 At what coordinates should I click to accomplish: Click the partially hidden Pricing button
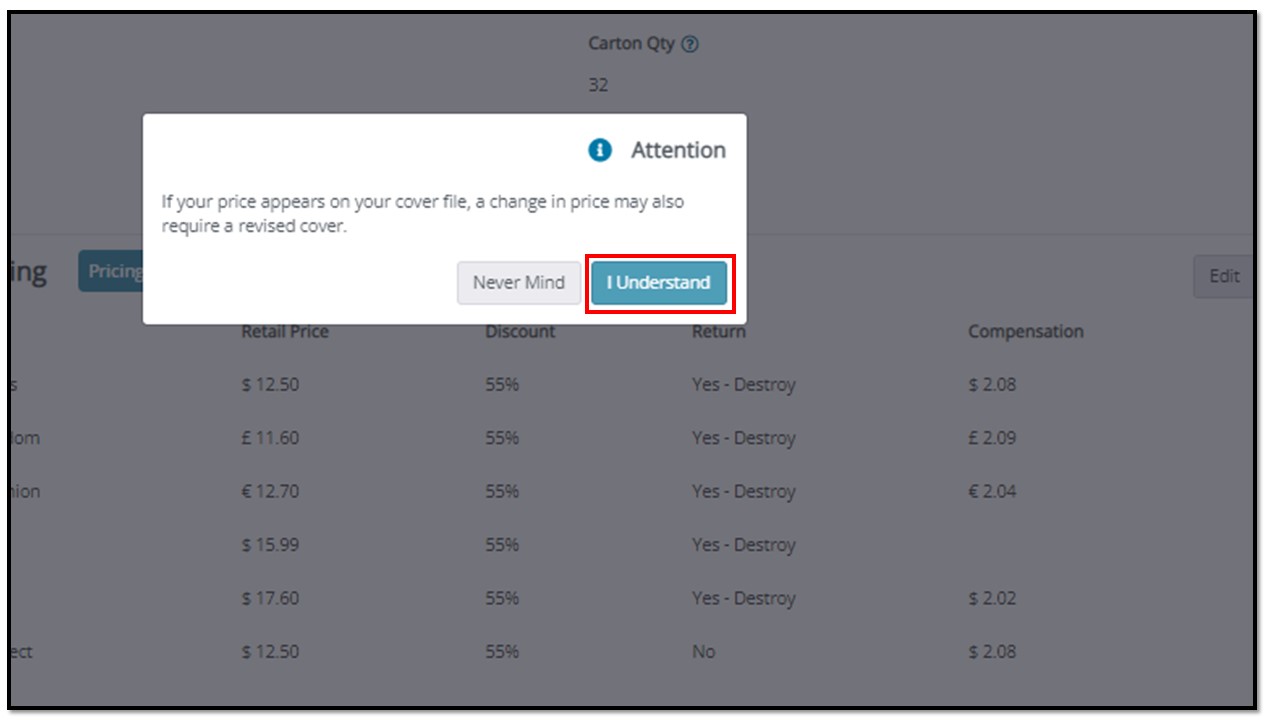[110, 272]
